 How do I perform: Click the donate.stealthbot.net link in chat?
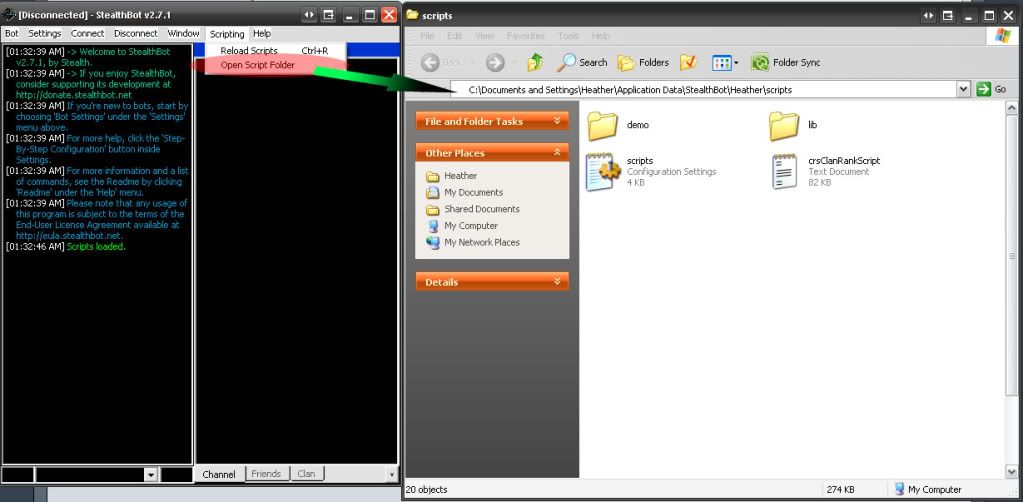(x=74, y=95)
